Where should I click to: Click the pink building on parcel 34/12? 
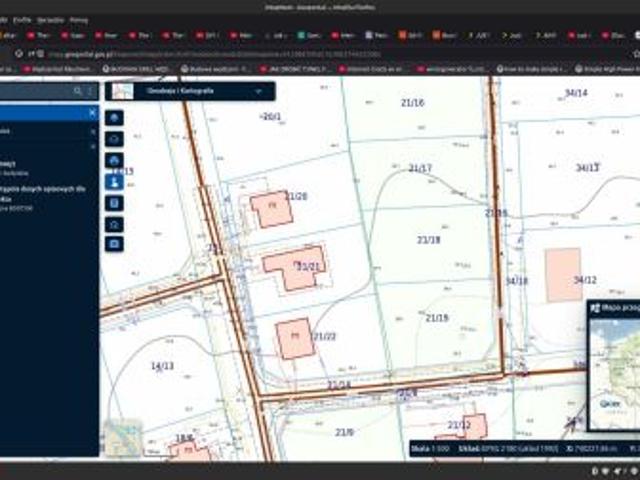coord(563,275)
